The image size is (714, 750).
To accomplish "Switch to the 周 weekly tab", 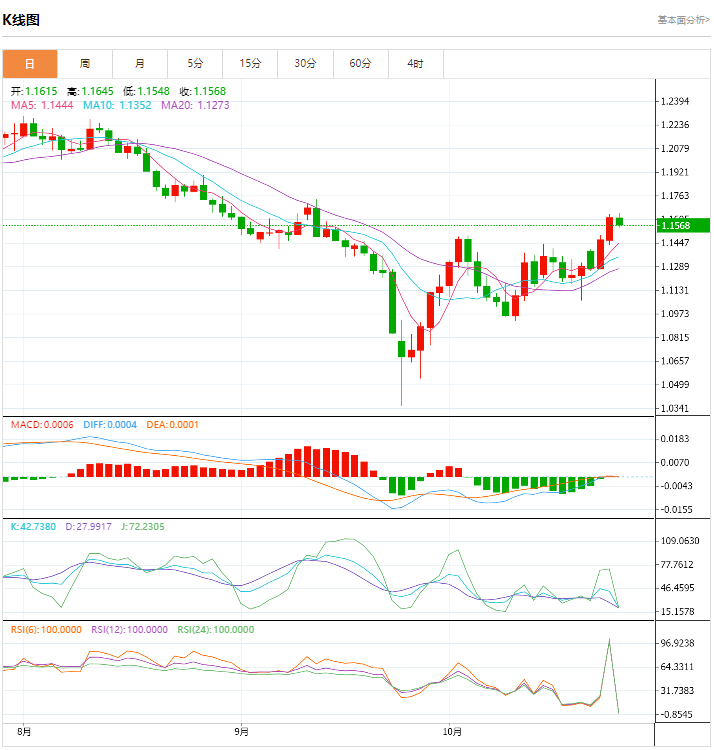I will point(85,64).
